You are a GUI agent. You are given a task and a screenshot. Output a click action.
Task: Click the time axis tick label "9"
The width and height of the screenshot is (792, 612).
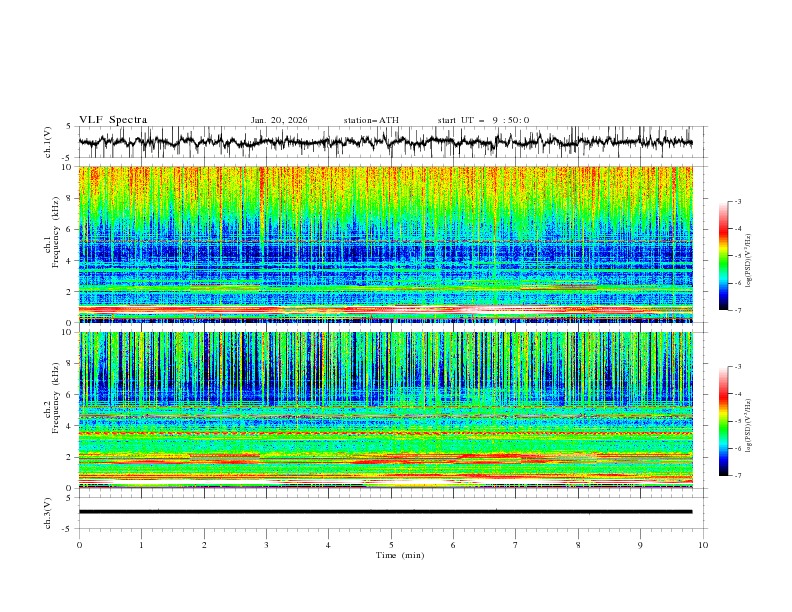pos(640,545)
